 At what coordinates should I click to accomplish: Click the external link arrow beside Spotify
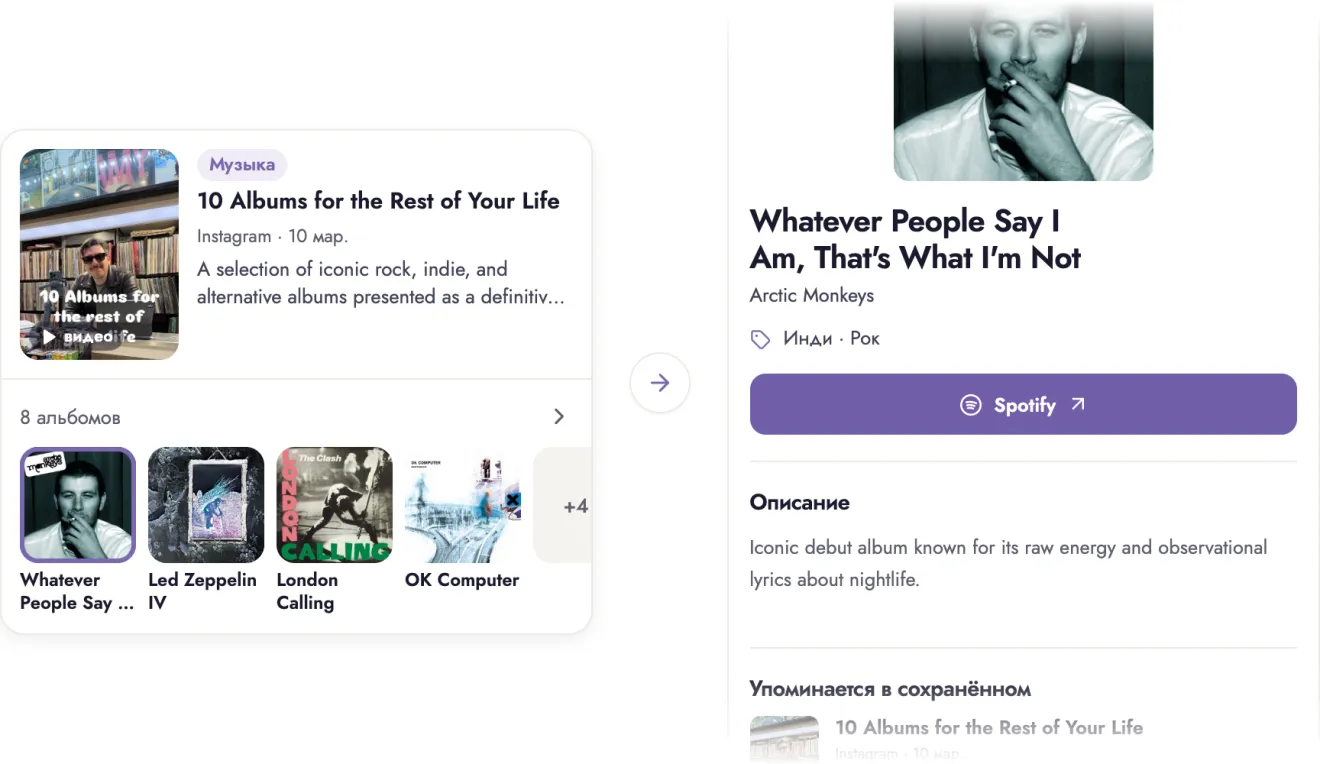coord(1077,404)
